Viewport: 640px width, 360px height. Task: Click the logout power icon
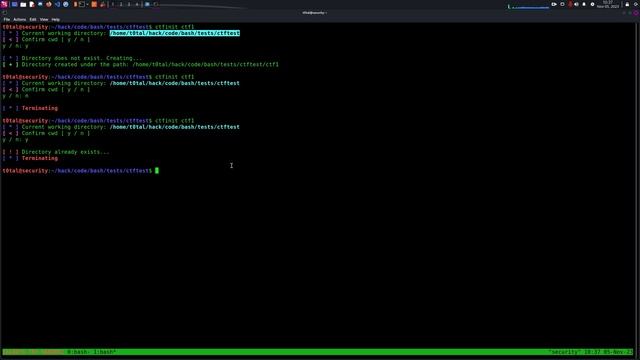tap(636, 4)
